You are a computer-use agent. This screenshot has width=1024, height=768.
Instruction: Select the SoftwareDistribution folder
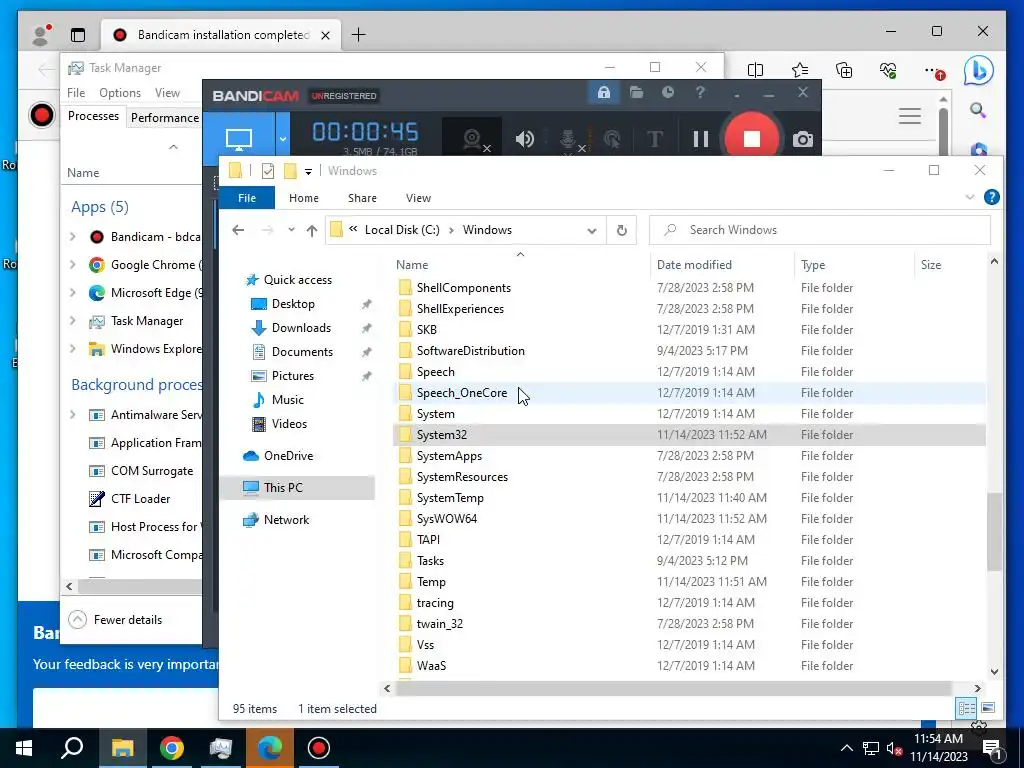[x=689, y=351]
